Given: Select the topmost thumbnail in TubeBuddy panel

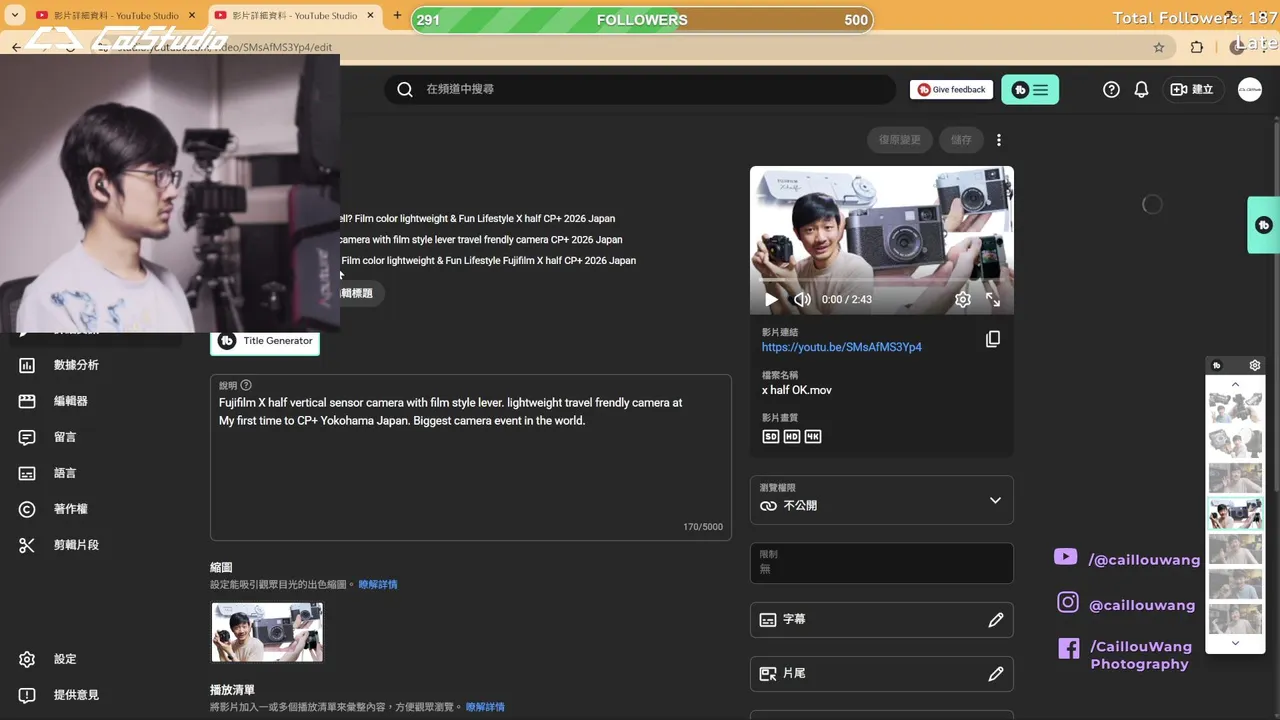Looking at the screenshot, I should tap(1235, 408).
